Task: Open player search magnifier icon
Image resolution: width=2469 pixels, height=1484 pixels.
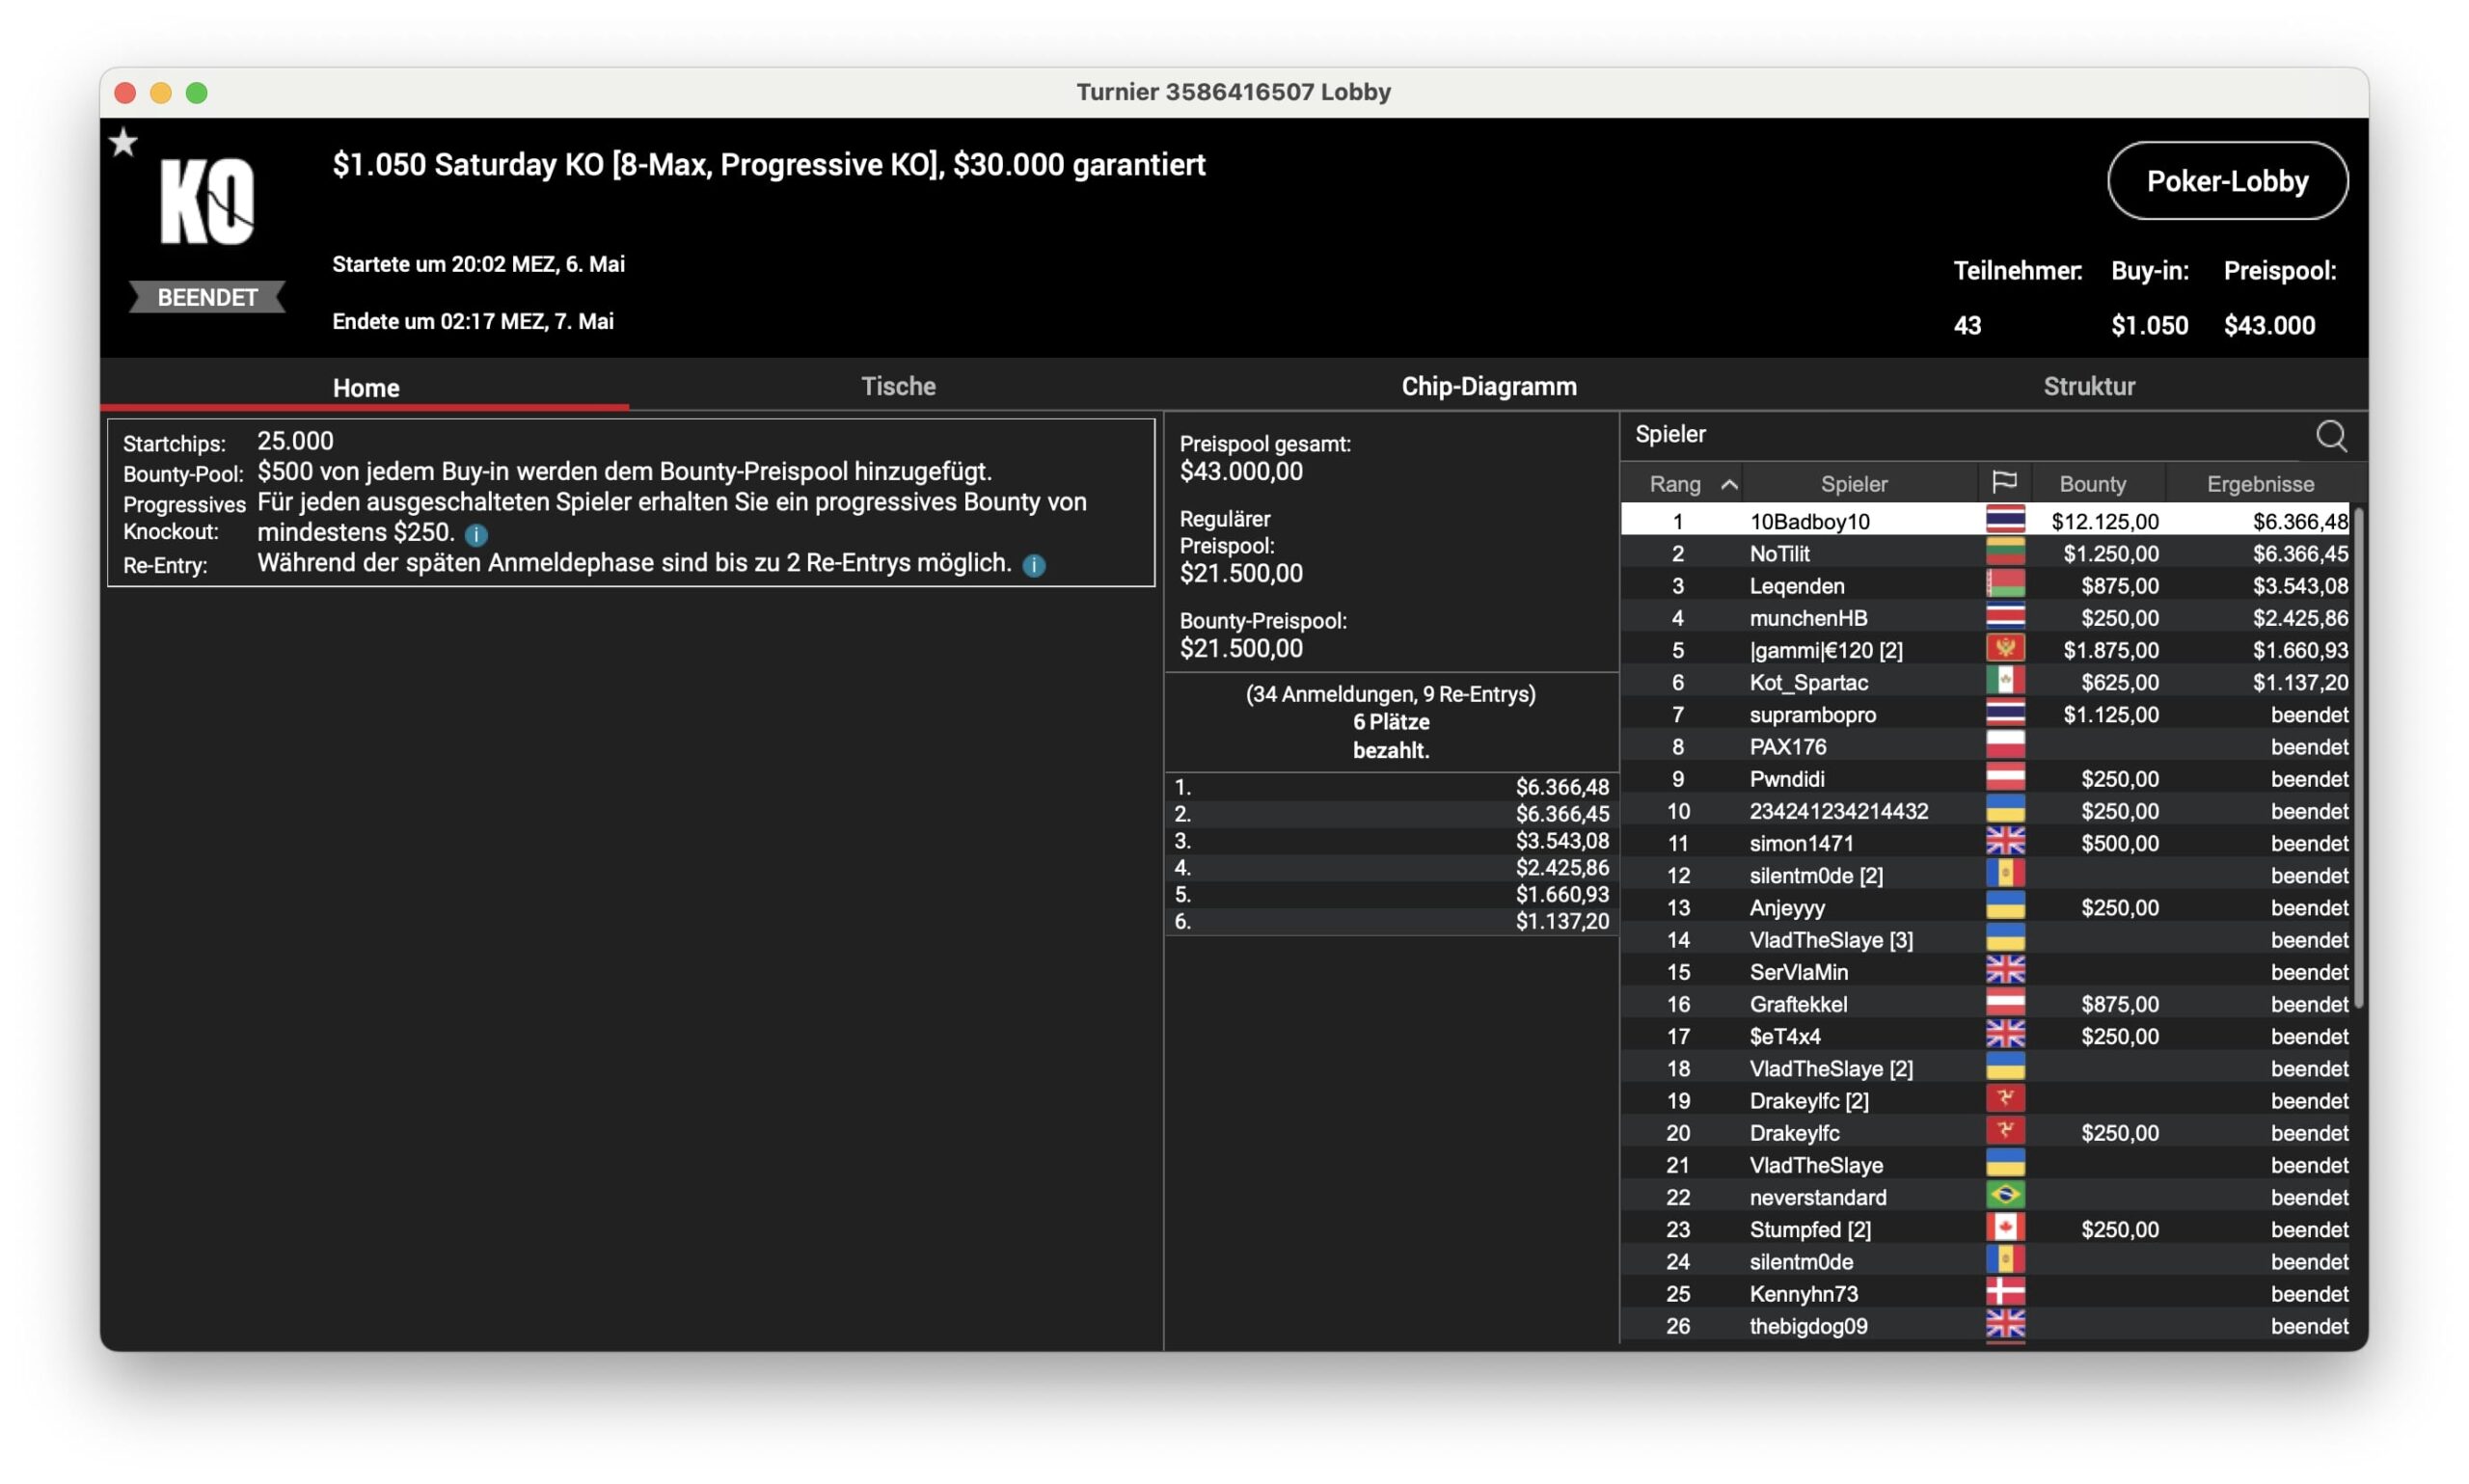Action: click(x=2329, y=435)
